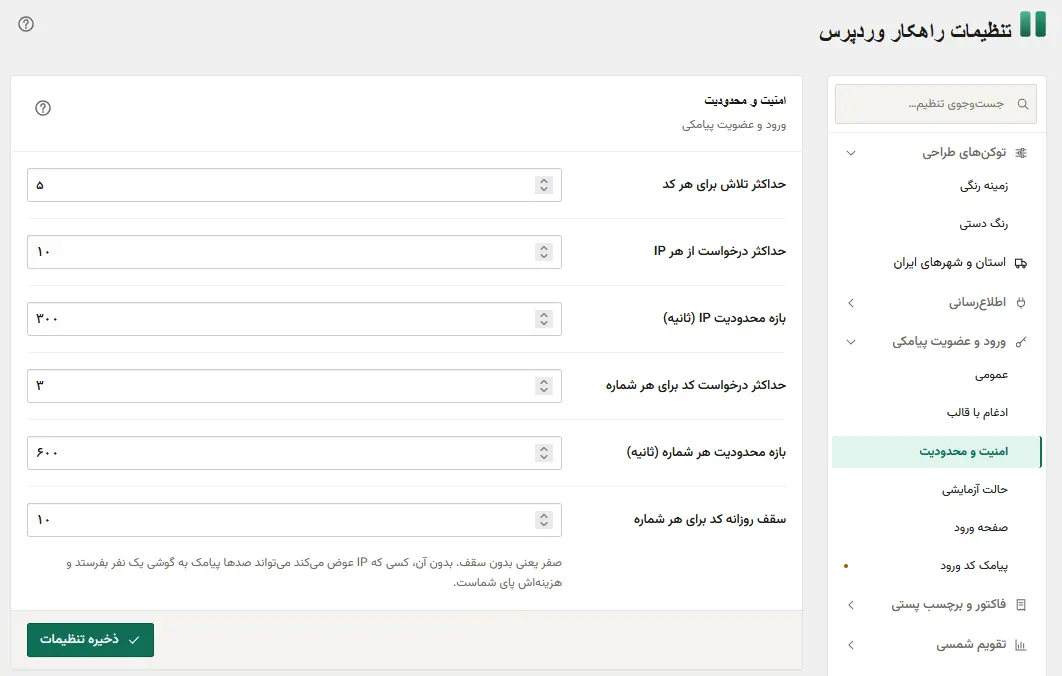Click the ذخیره تنظیمات save button

pos(91,640)
